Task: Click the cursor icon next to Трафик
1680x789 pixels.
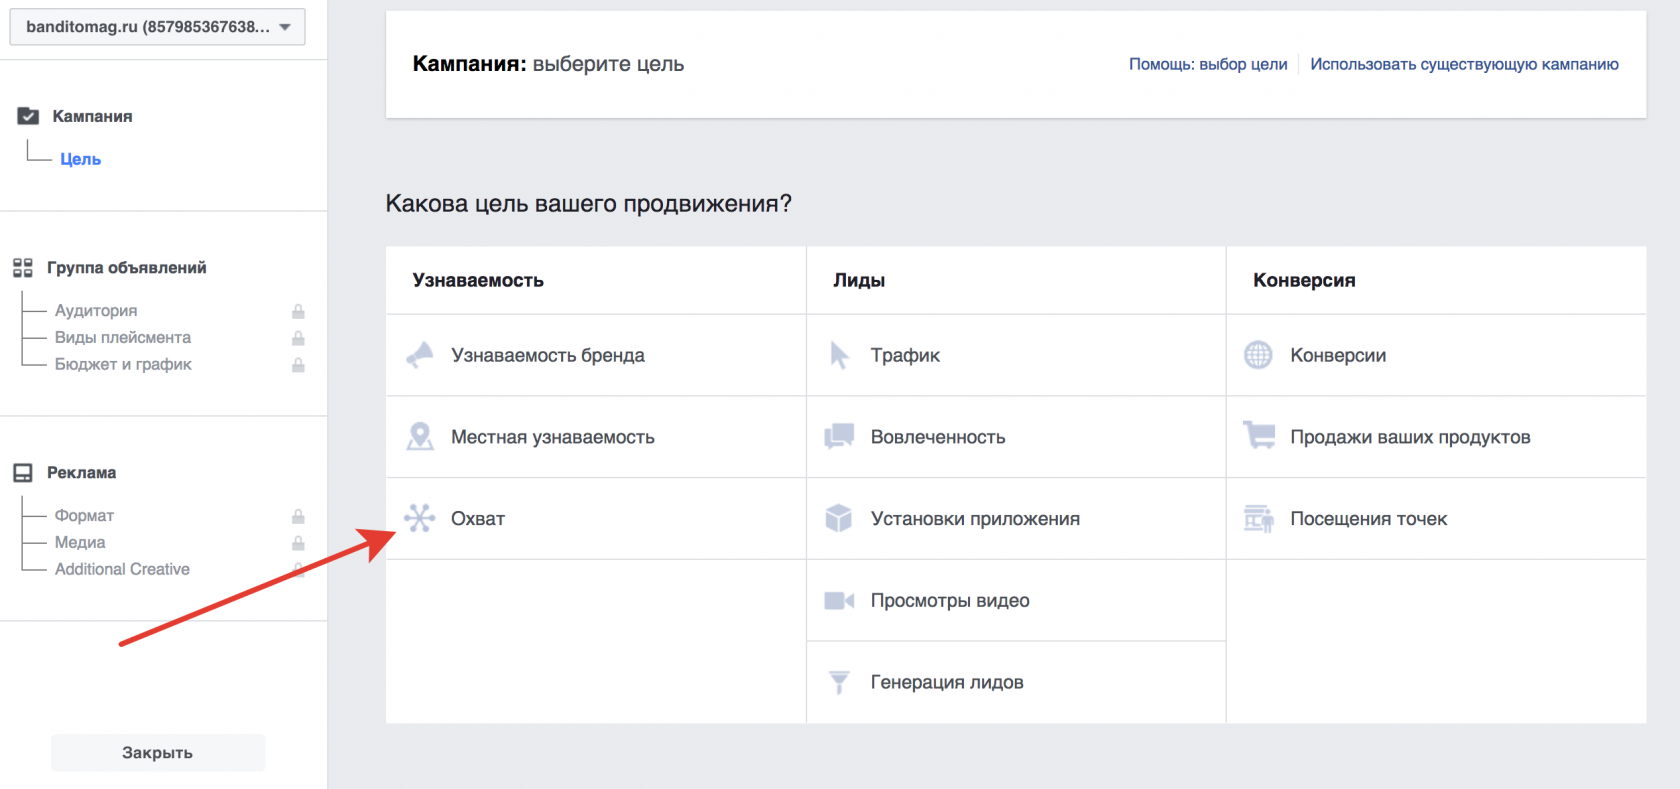Action: (x=839, y=355)
